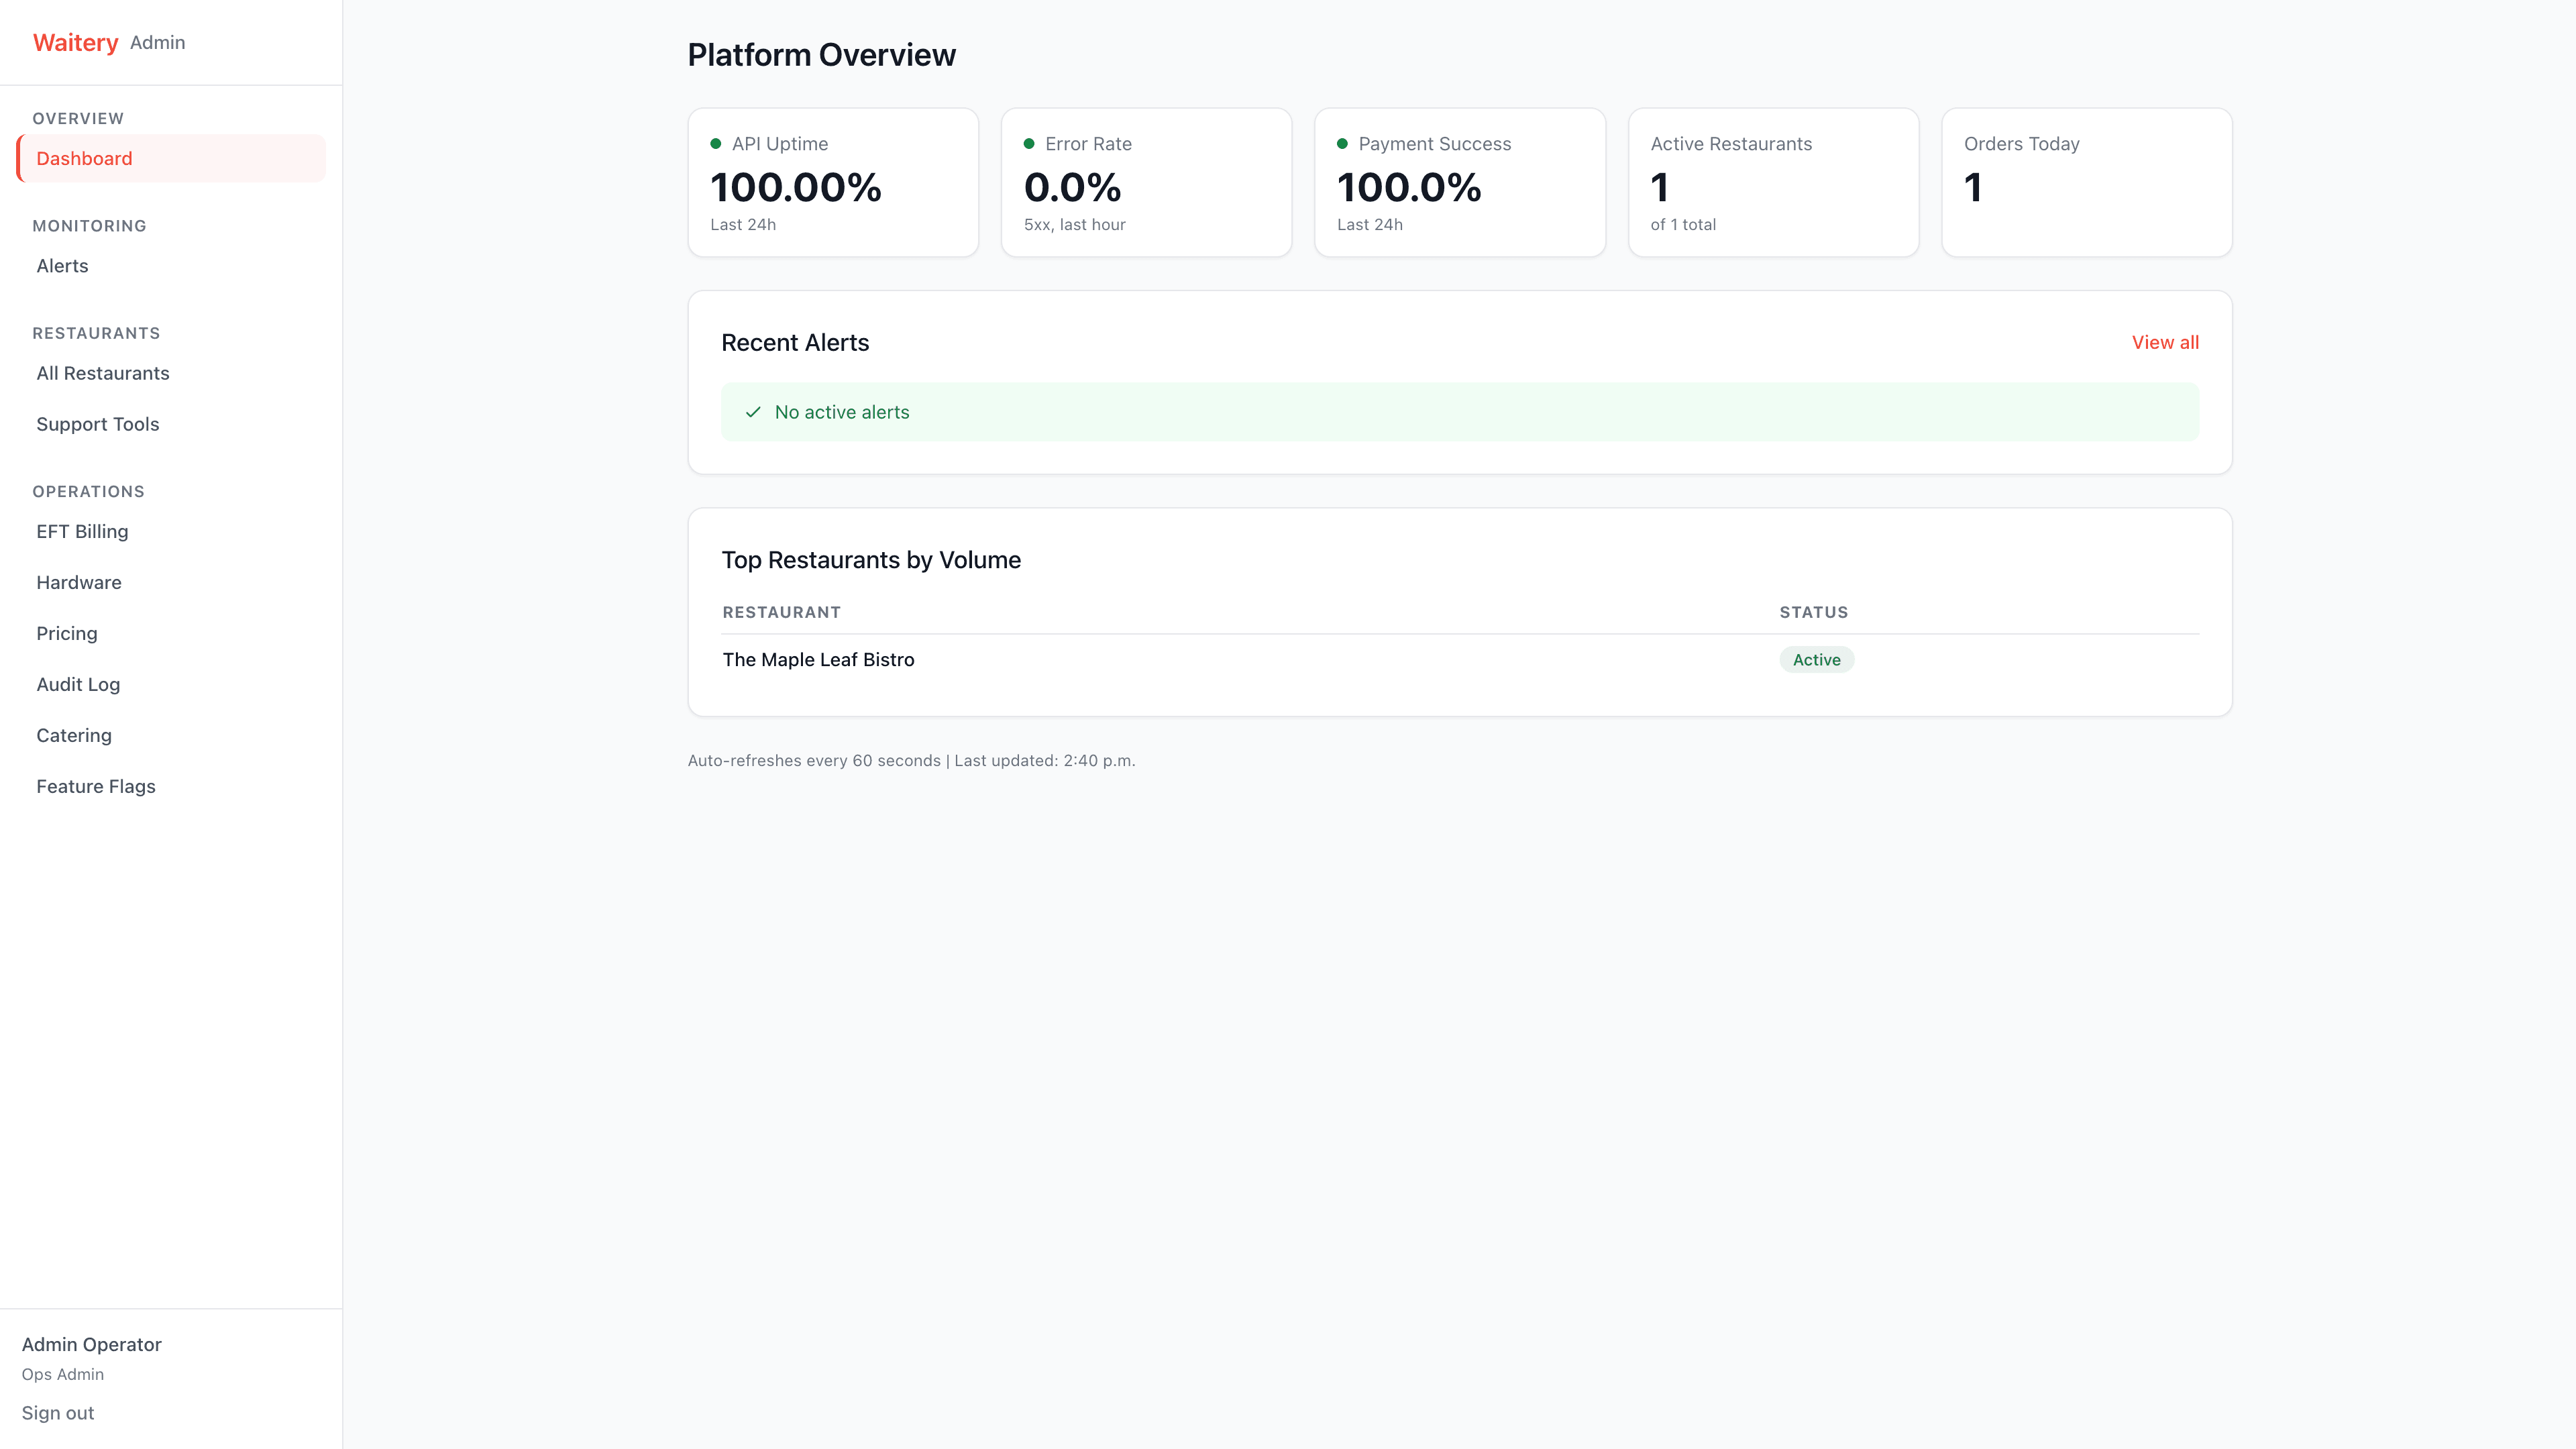This screenshot has width=2576, height=1449.
Task: Open the Hardware section
Action: point(171,582)
